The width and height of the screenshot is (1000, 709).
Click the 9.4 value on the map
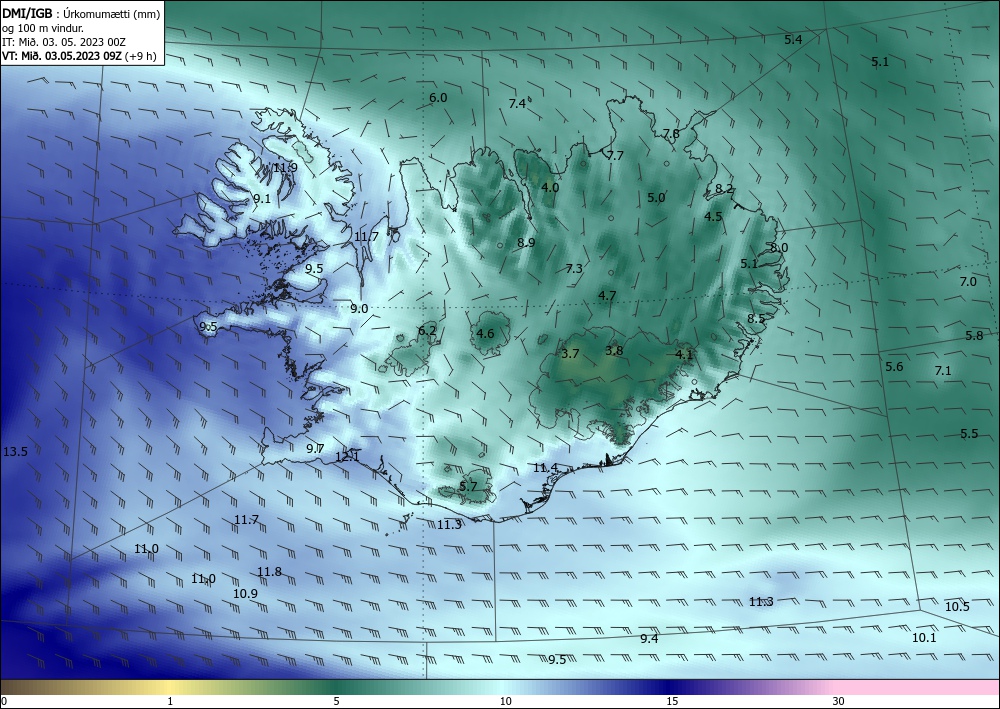point(649,638)
